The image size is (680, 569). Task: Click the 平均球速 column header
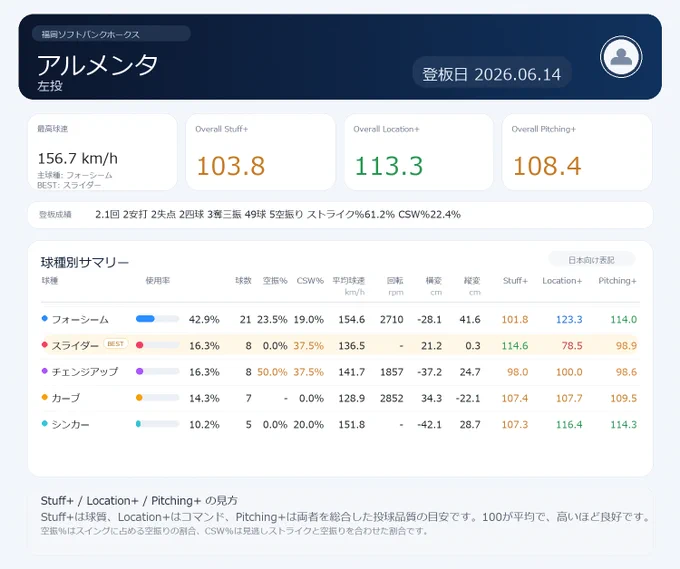point(349,281)
